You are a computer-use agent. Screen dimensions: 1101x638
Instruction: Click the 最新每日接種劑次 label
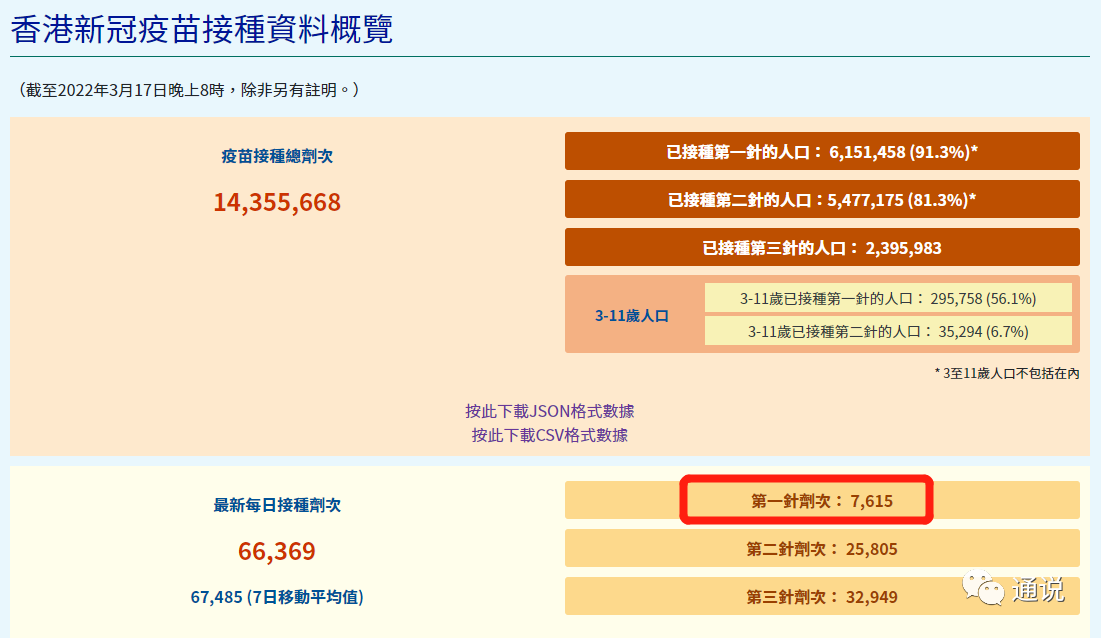(x=277, y=505)
